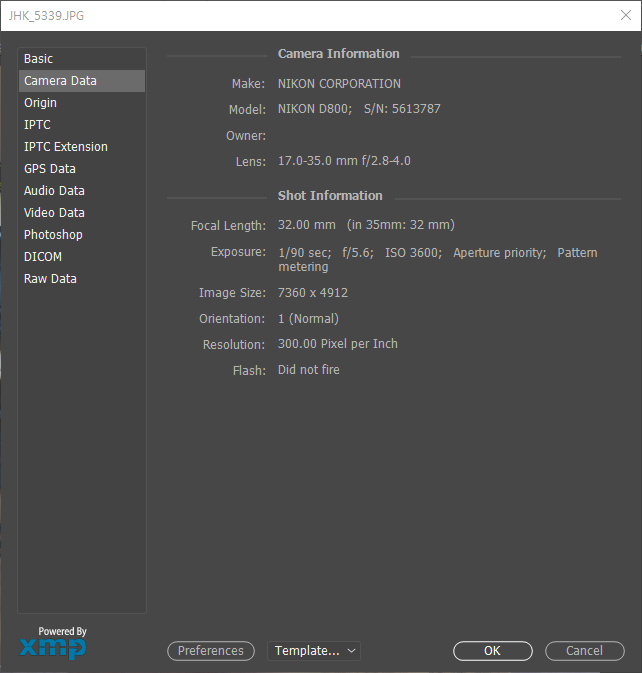Cancel the file info dialog
The image size is (642, 673).
click(x=584, y=651)
